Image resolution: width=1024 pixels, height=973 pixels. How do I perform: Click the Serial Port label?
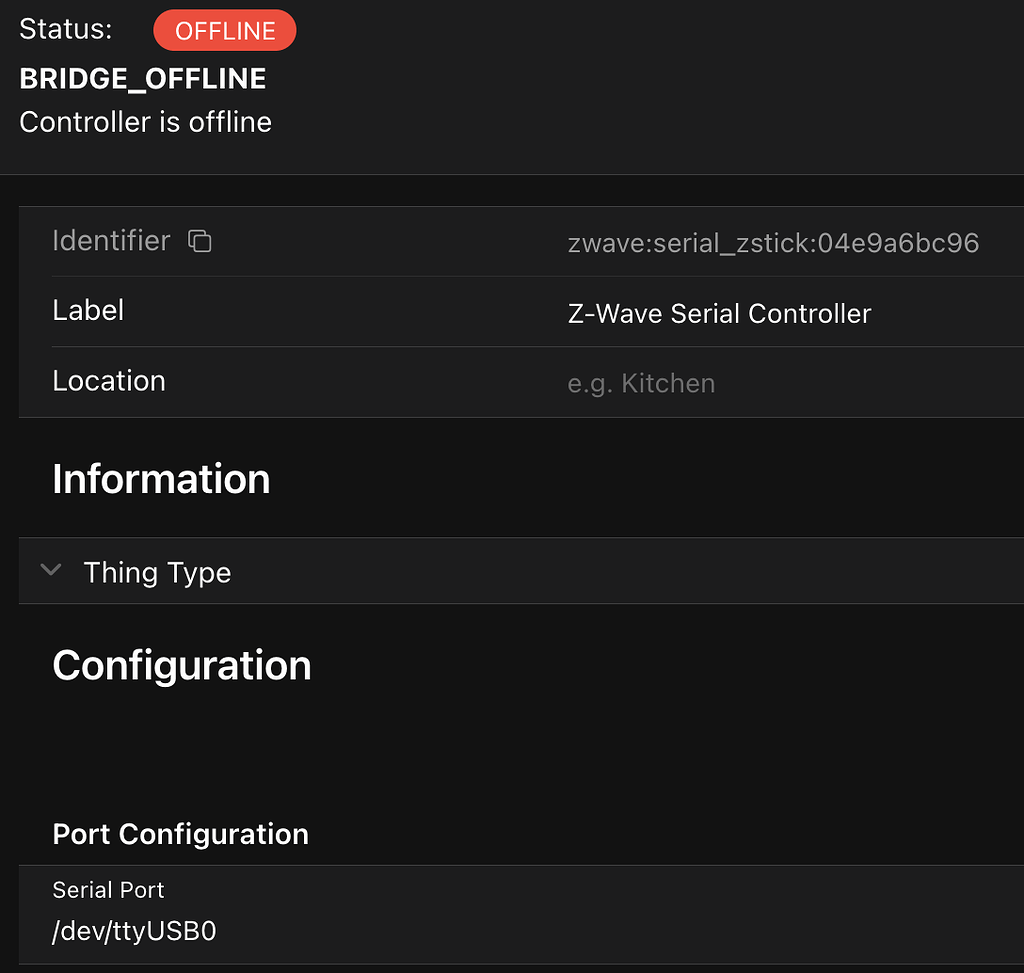coord(108,889)
